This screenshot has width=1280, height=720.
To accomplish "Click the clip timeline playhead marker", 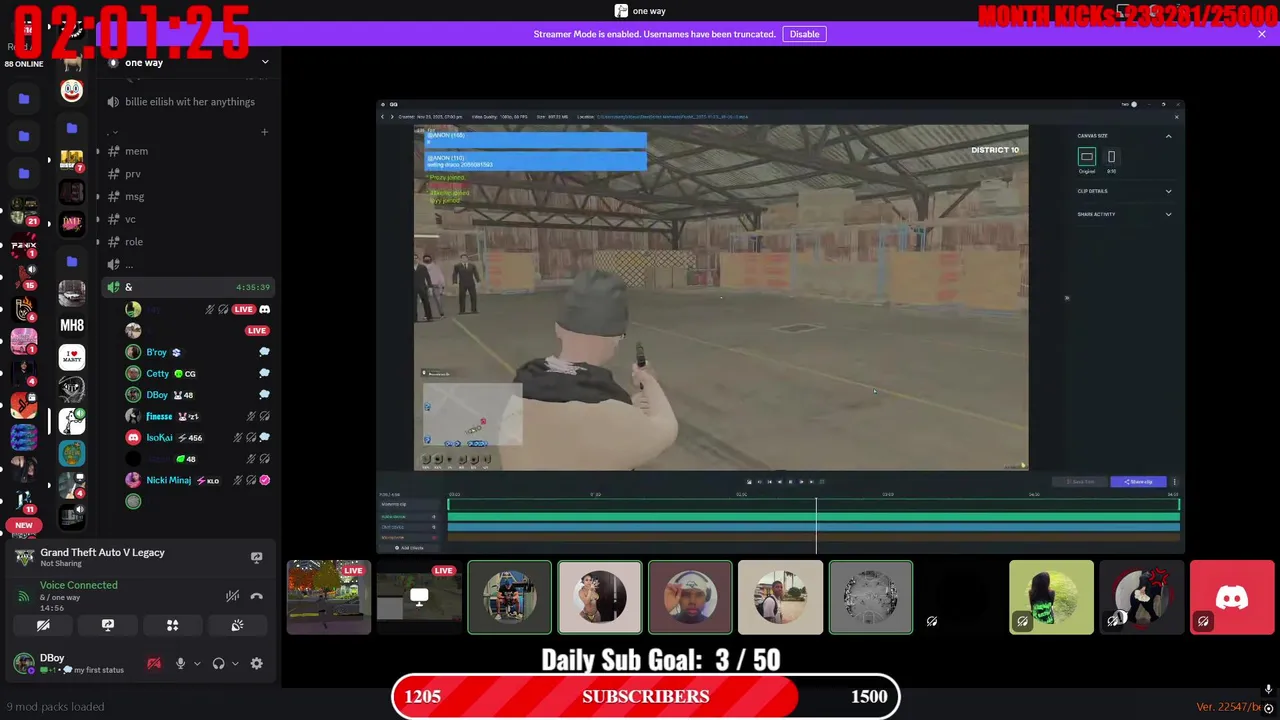I will click(x=816, y=525).
